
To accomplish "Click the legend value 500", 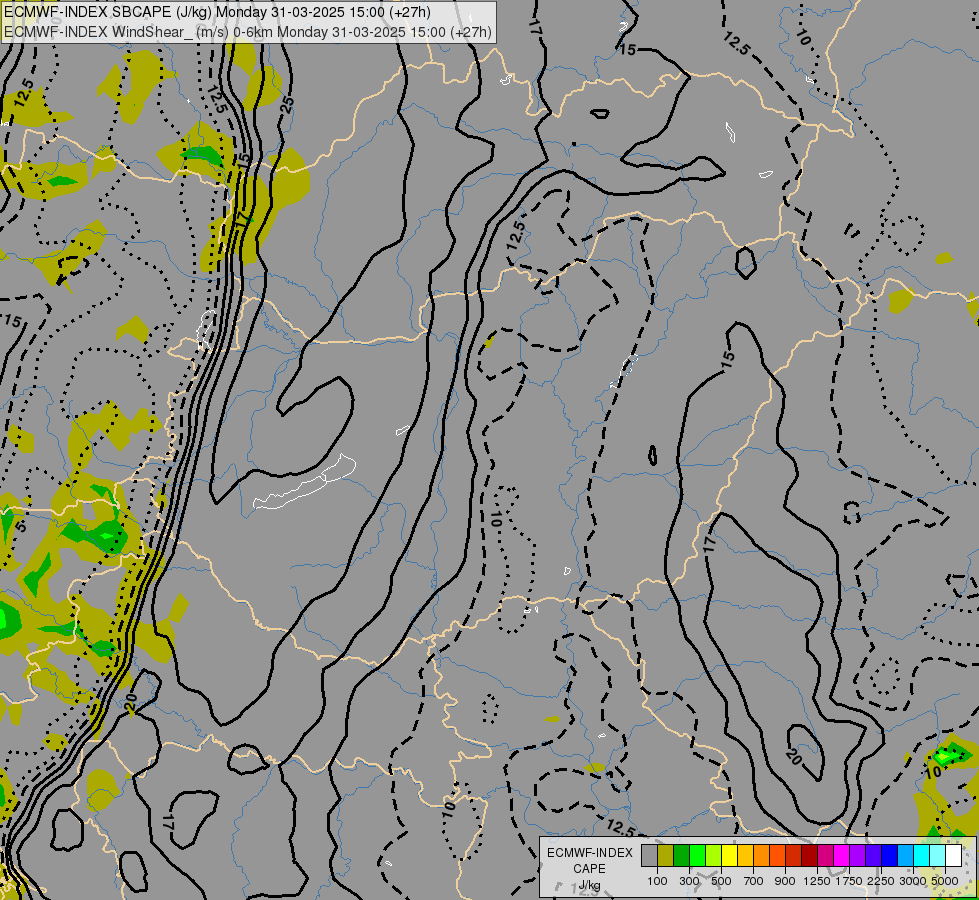I will (721, 881).
